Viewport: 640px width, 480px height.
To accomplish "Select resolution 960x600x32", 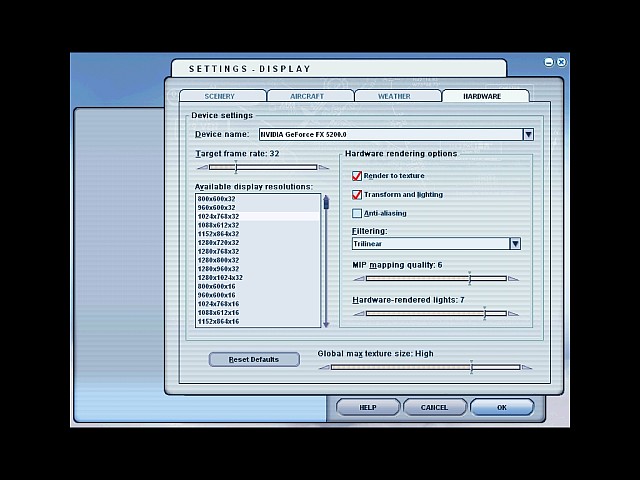I will coord(258,207).
